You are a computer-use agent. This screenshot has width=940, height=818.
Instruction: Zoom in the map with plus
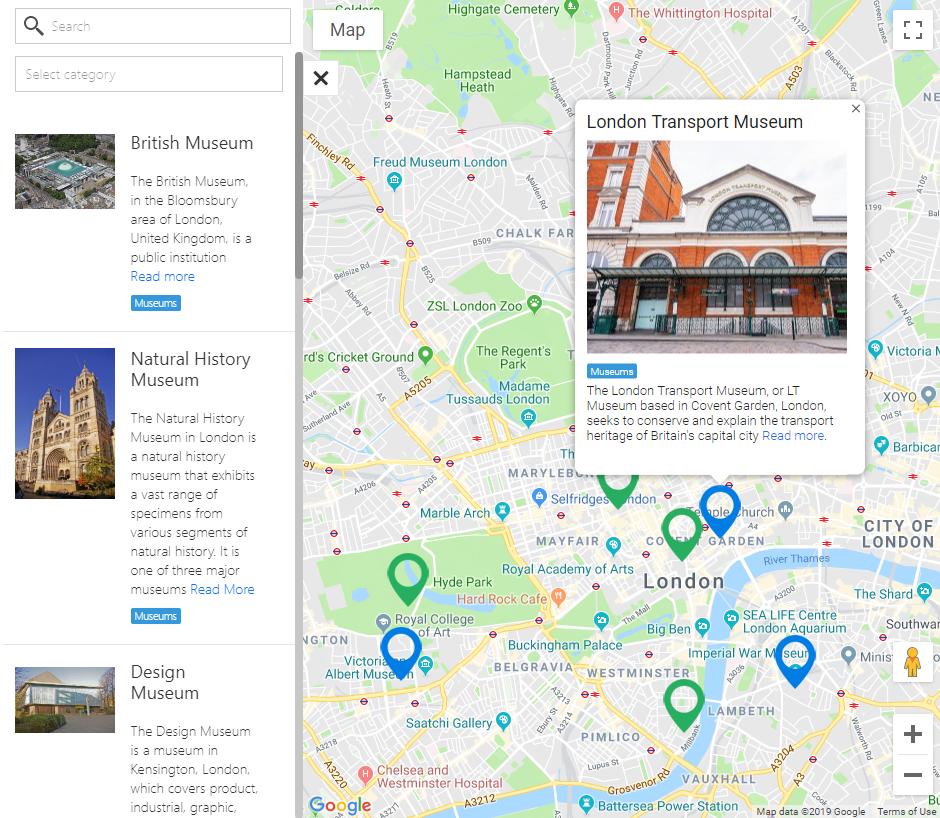pos(912,734)
